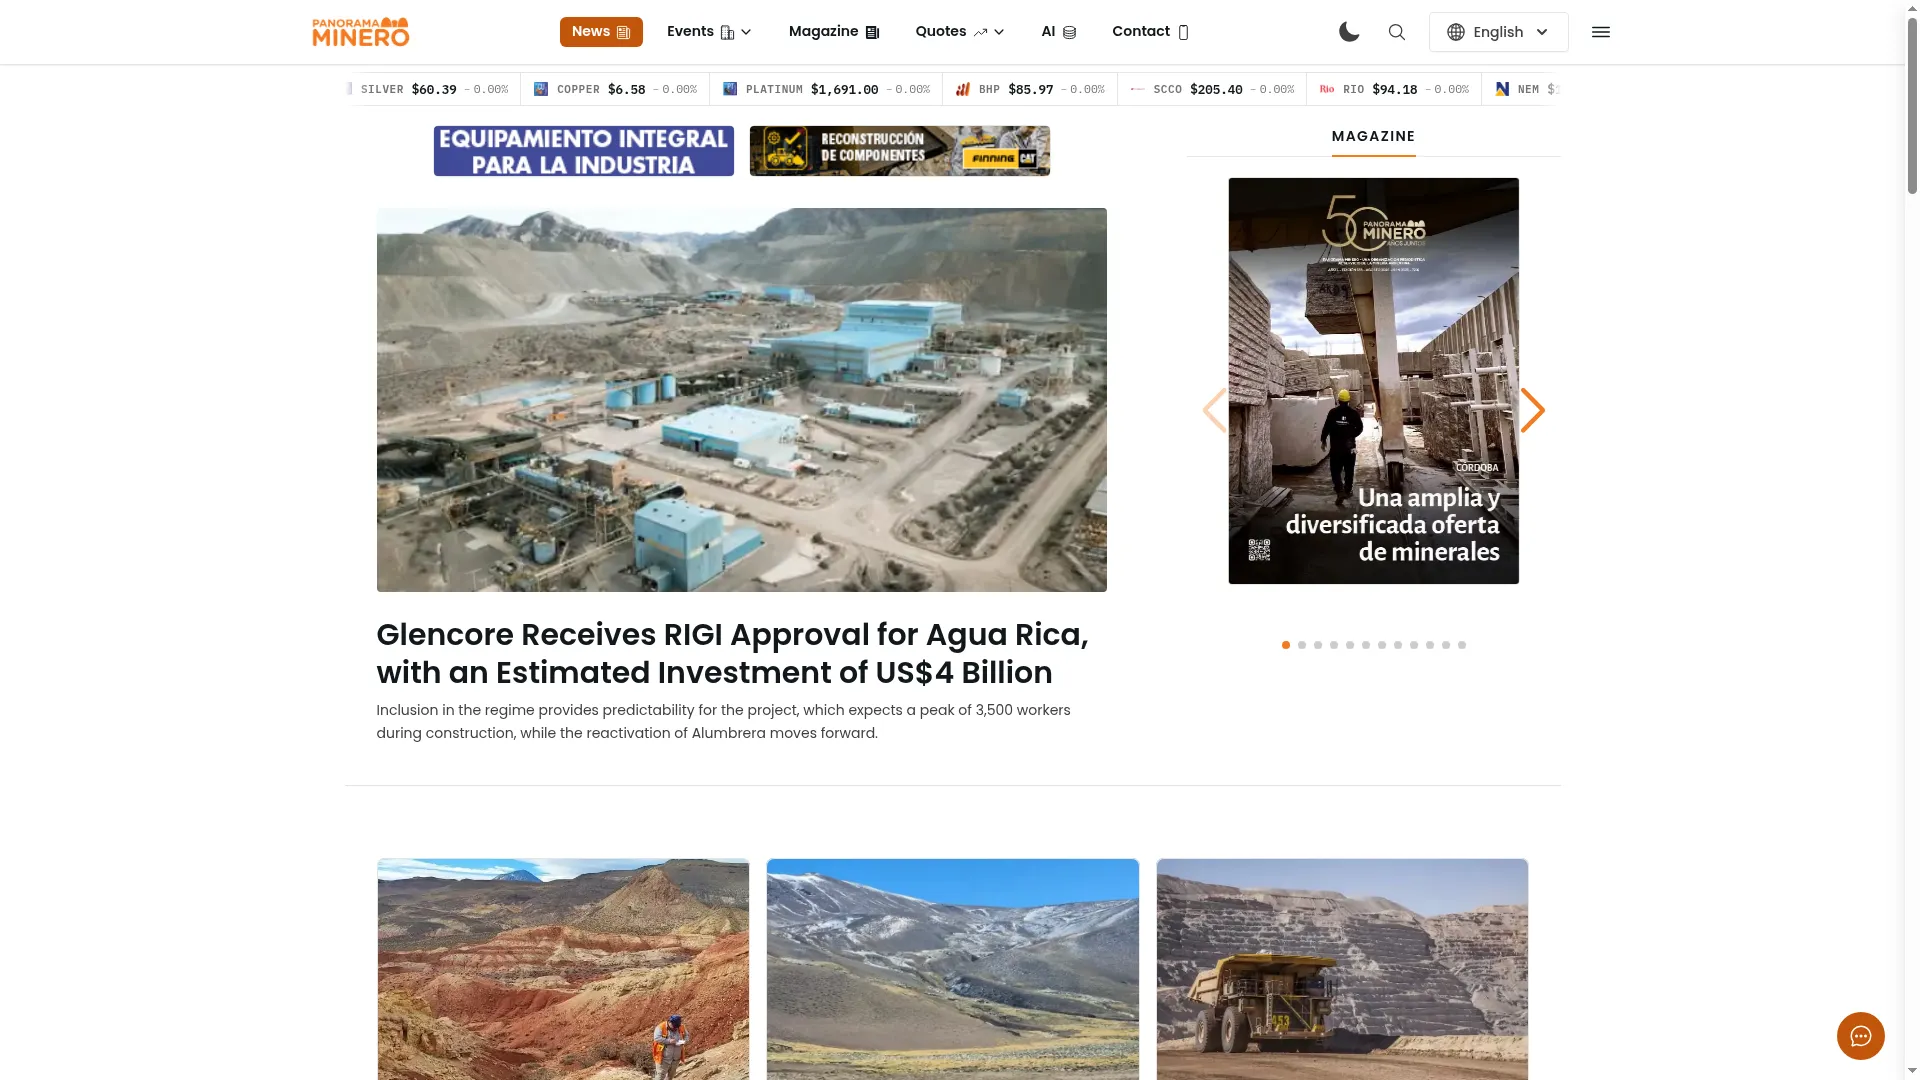Click the Panorama Minero logo

click(x=360, y=32)
